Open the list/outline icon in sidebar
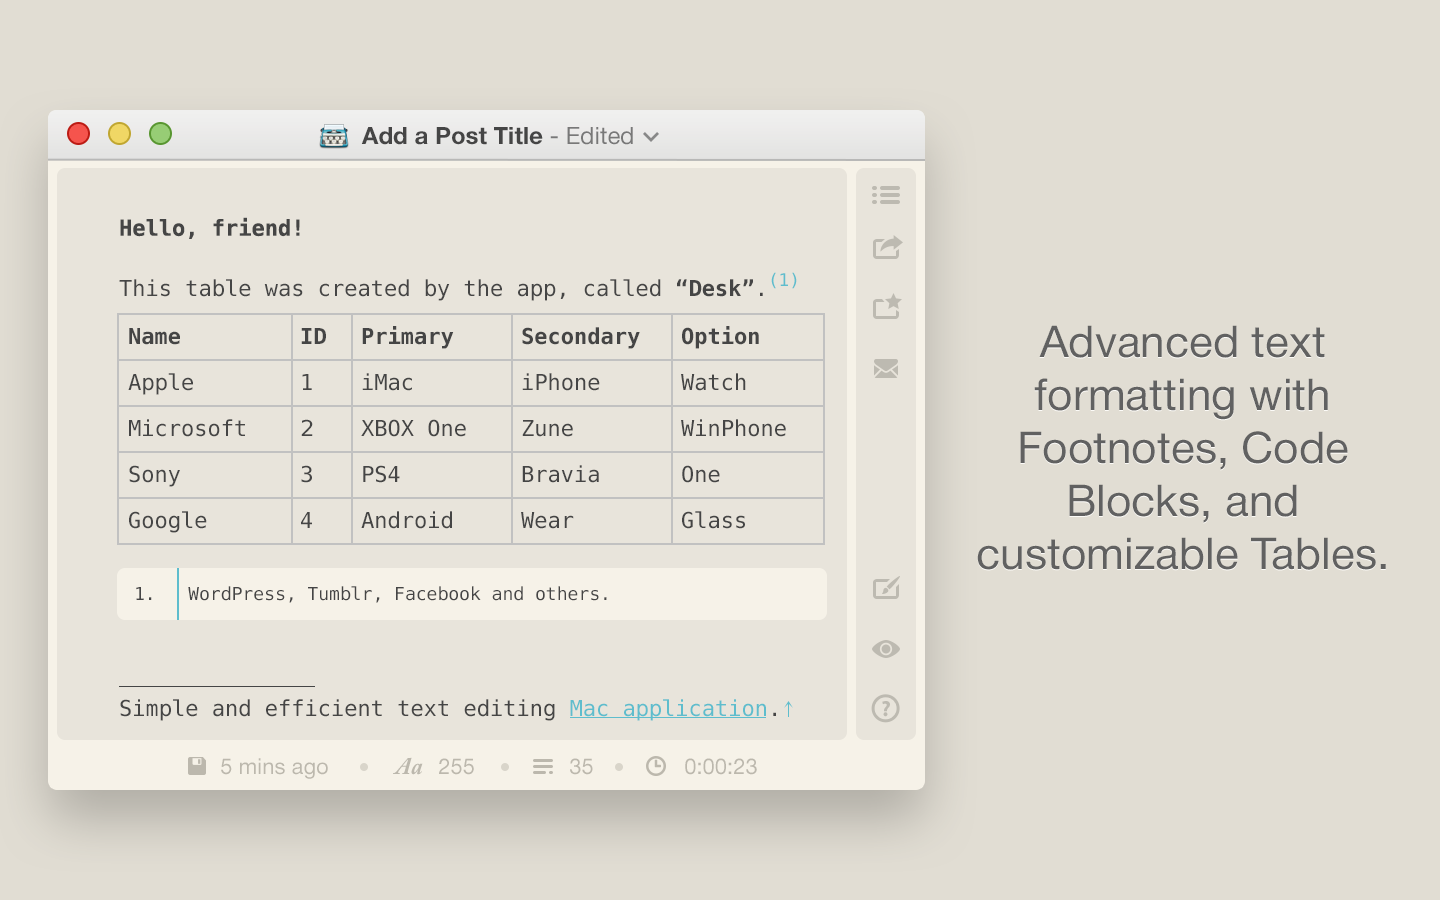This screenshot has width=1440, height=900. [886, 195]
